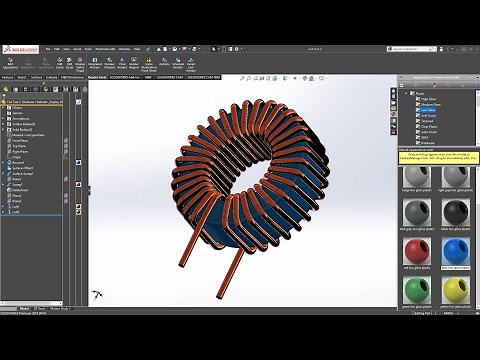Toggle Scene Illumination Proof Sheet
Screen dimensions: 480x360
coord(149,65)
